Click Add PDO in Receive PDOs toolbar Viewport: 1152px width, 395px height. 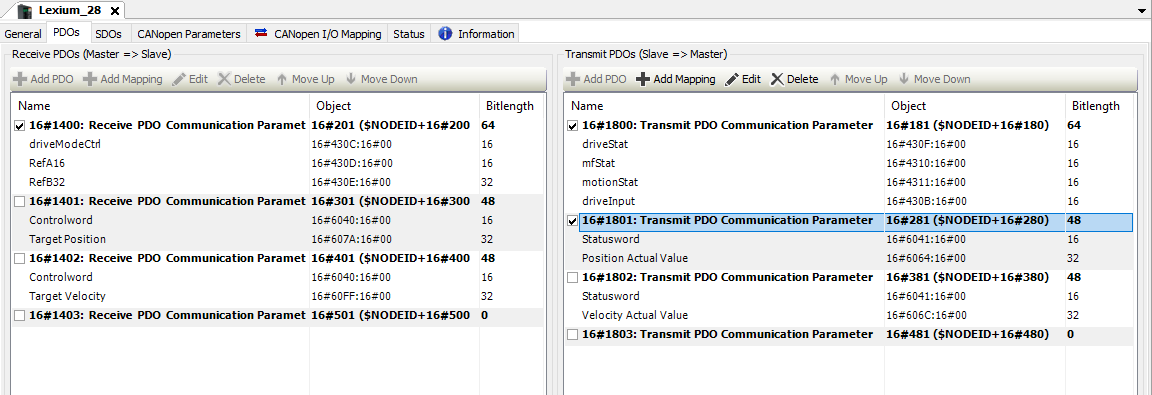coord(44,79)
